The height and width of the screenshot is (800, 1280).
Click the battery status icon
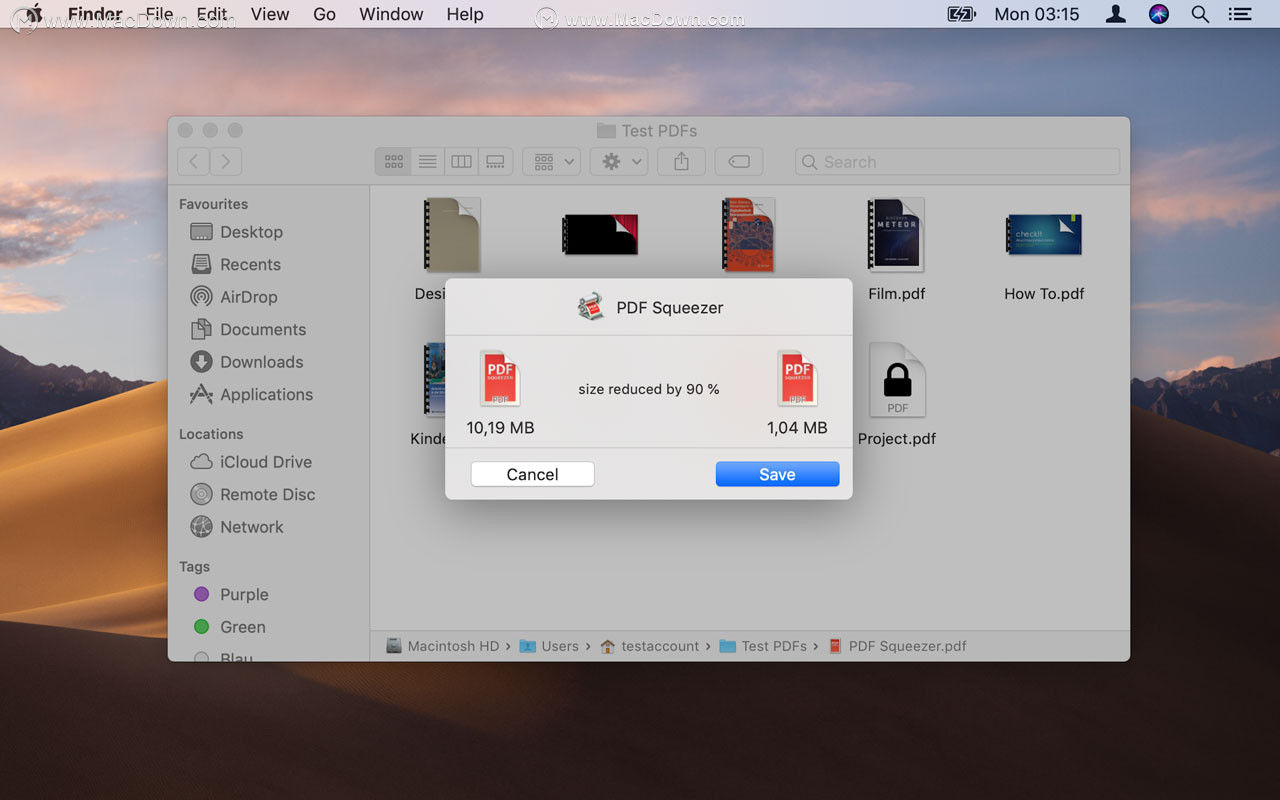click(961, 14)
